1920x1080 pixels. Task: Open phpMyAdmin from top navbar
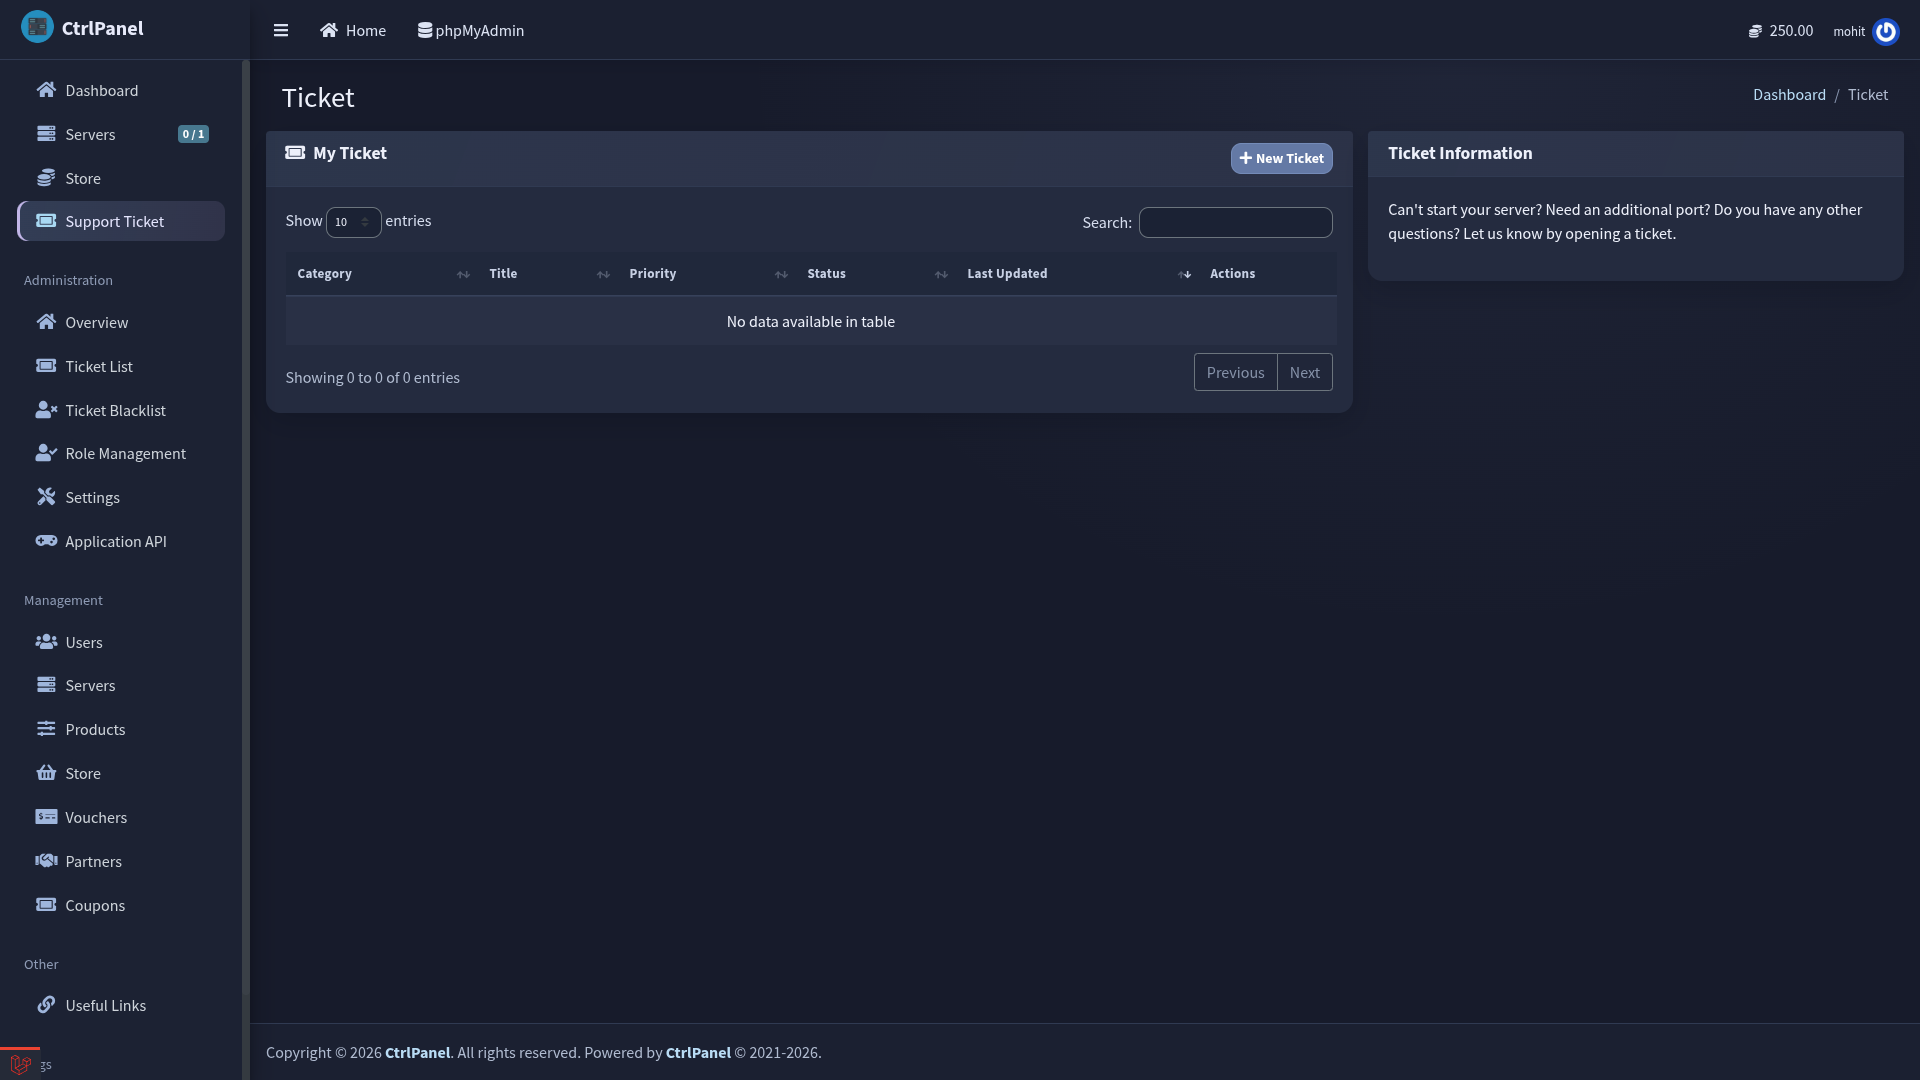point(471,30)
